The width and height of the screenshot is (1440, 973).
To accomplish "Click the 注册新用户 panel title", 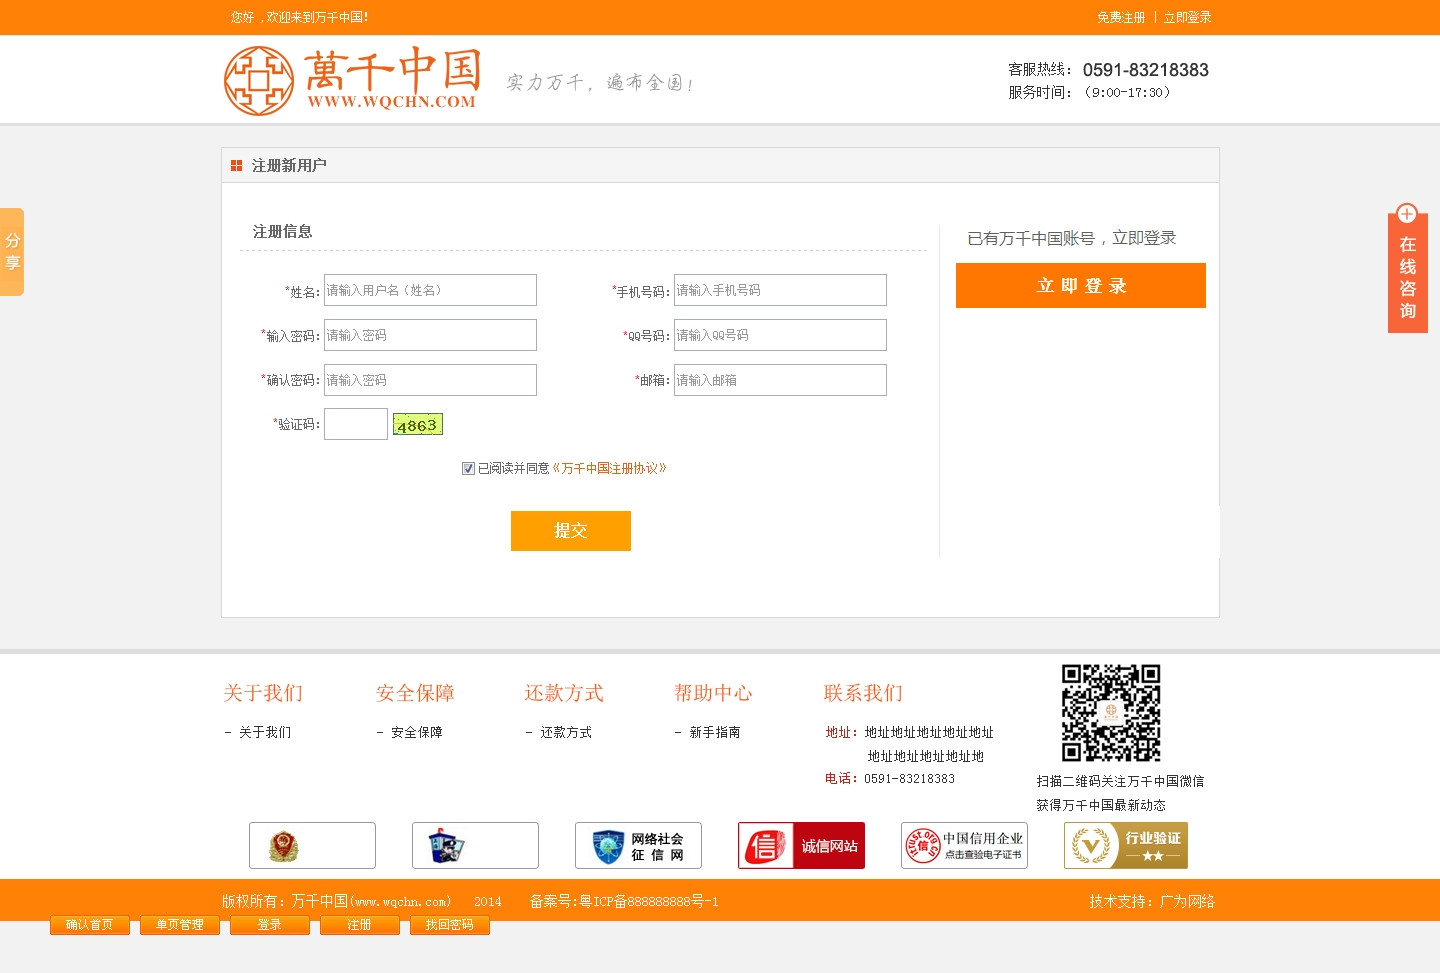I will tap(289, 165).
